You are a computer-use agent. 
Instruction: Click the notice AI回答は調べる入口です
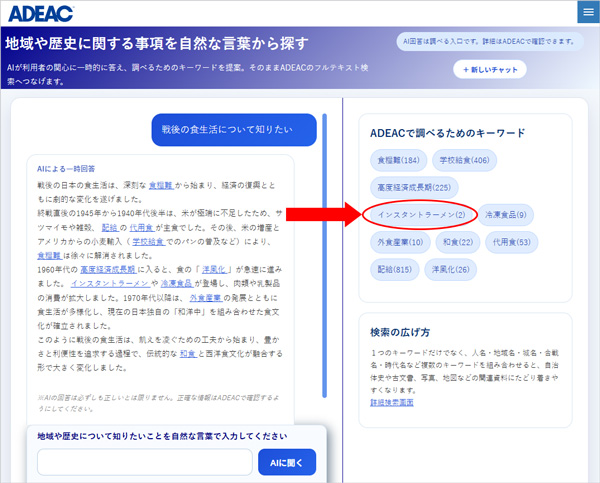click(489, 41)
